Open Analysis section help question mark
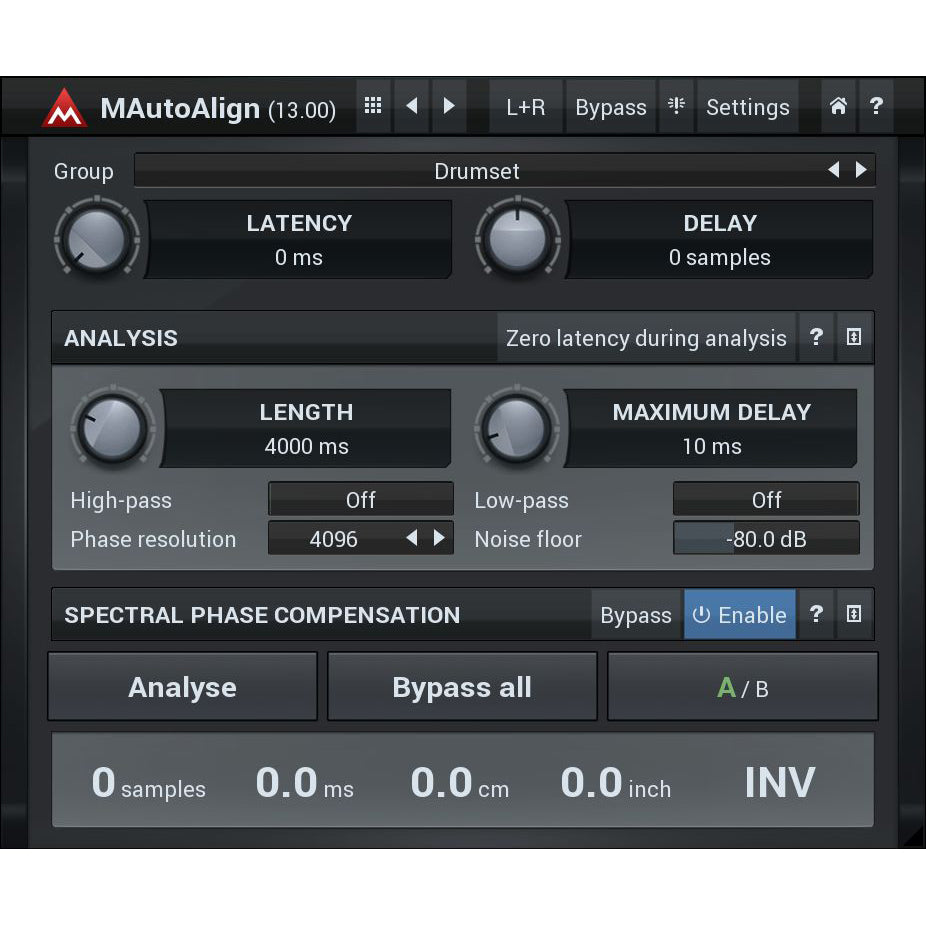926x926 pixels. pyautogui.click(x=816, y=338)
